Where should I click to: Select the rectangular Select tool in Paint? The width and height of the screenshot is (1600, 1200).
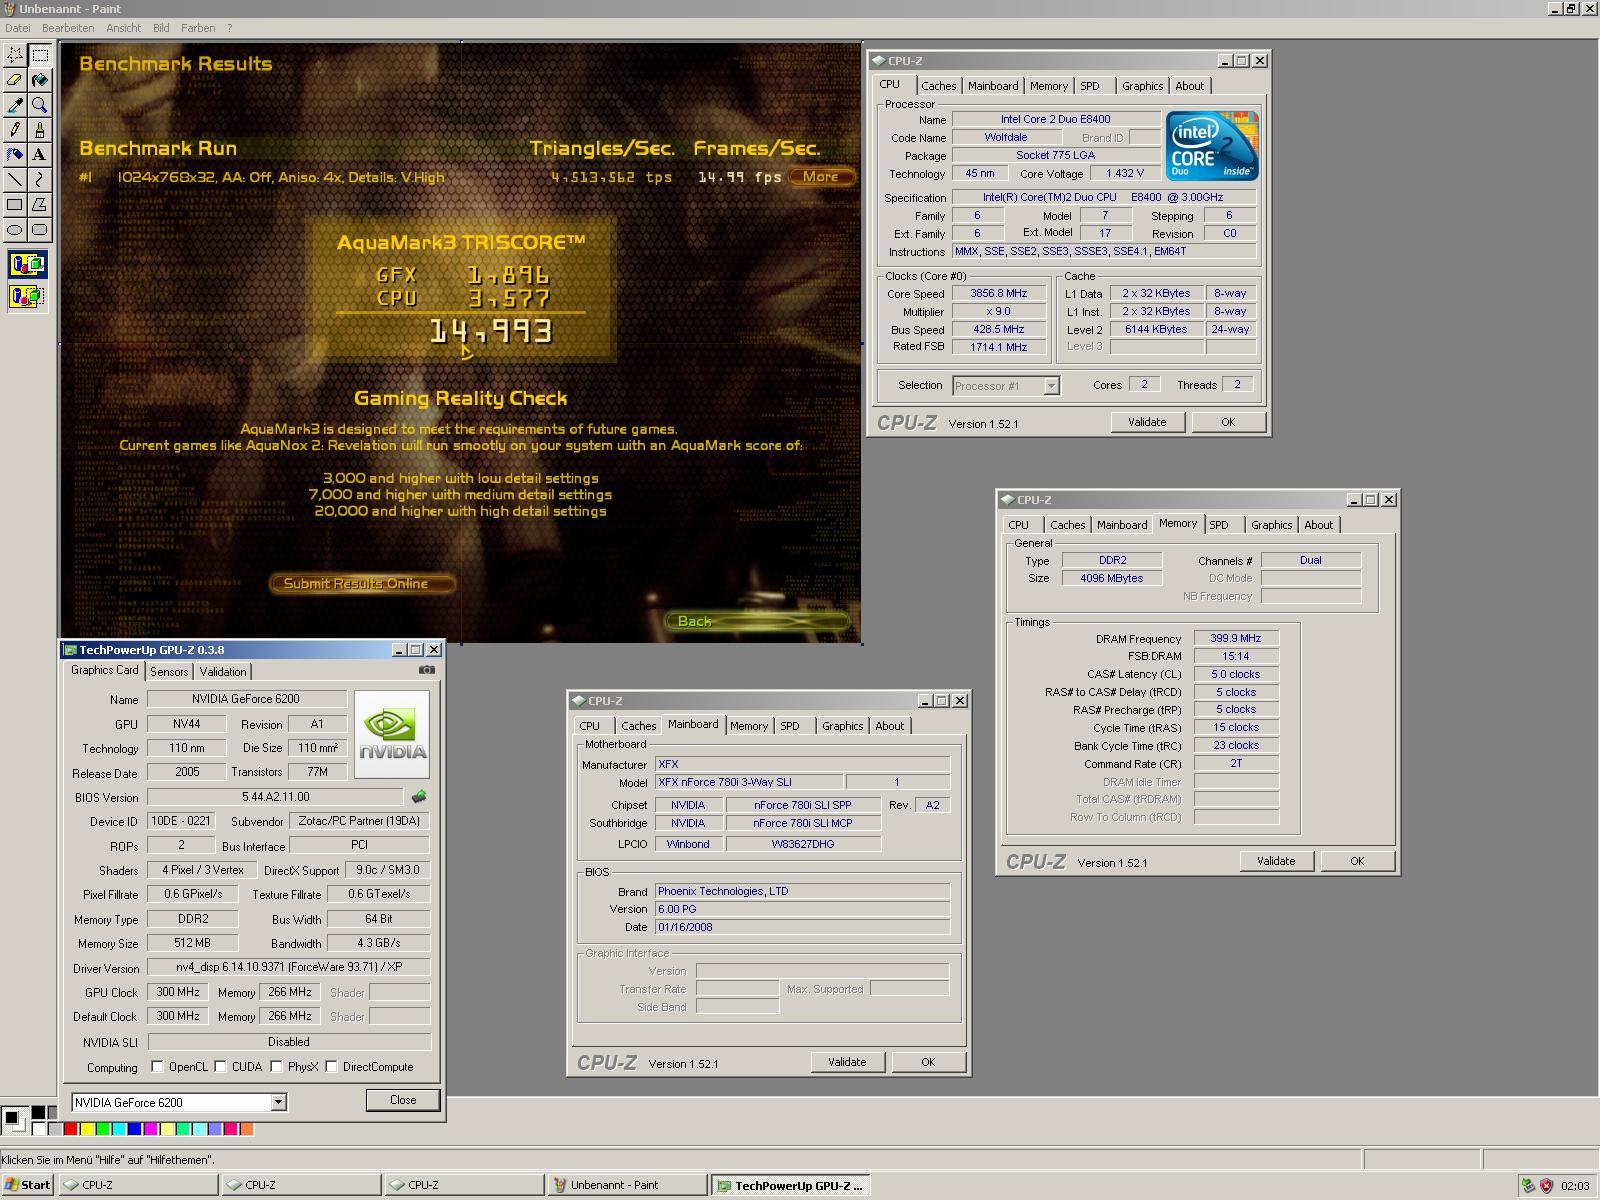40,55
